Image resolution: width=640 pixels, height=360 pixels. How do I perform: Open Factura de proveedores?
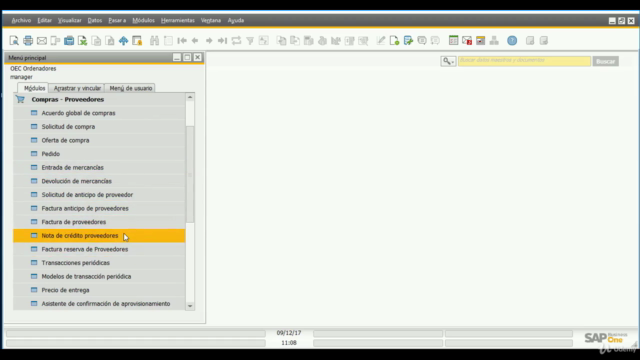click(x=99, y=222)
